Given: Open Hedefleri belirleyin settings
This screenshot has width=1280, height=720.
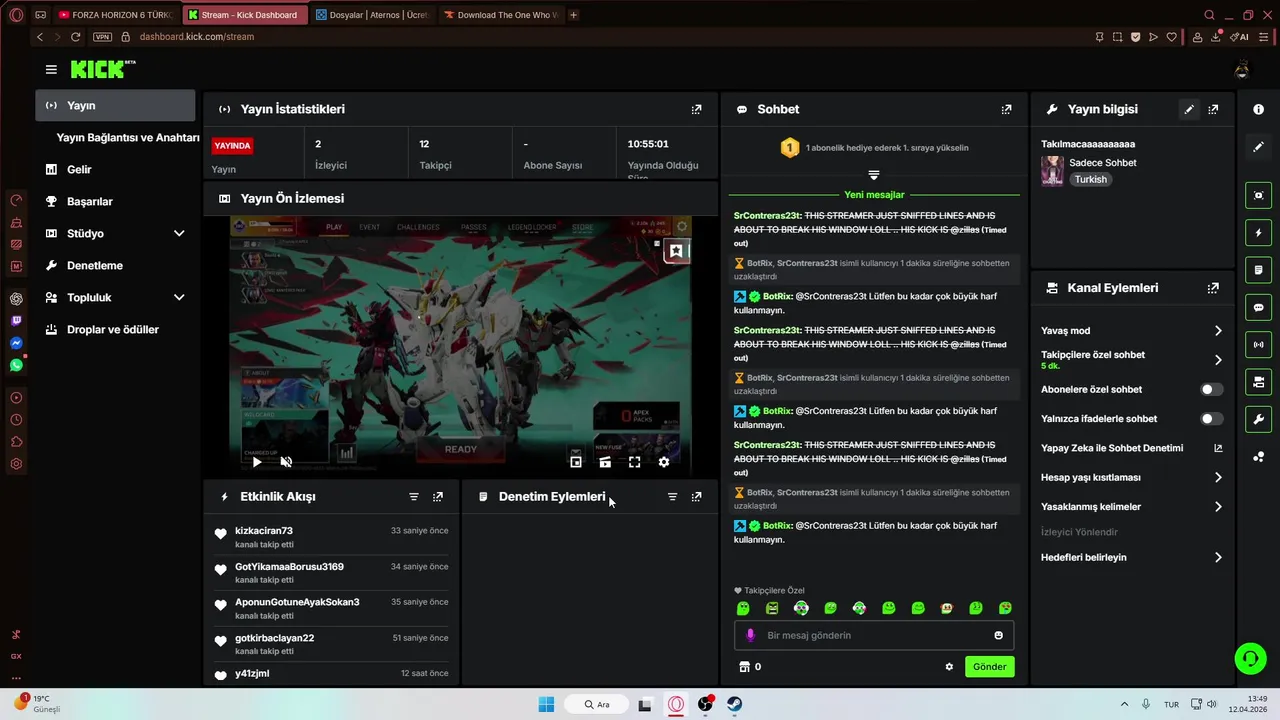Looking at the screenshot, I should click(x=1131, y=558).
